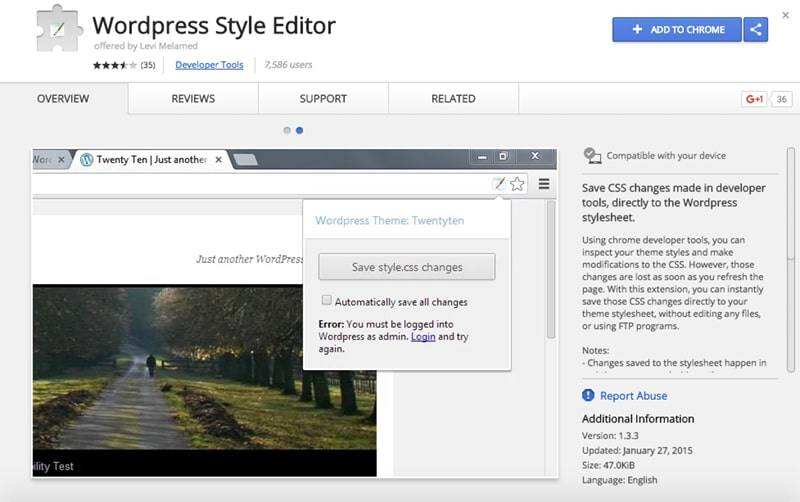Image resolution: width=800 pixels, height=502 pixels.
Task: Enable Automatically save all changes checkbox
Action: [x=326, y=300]
